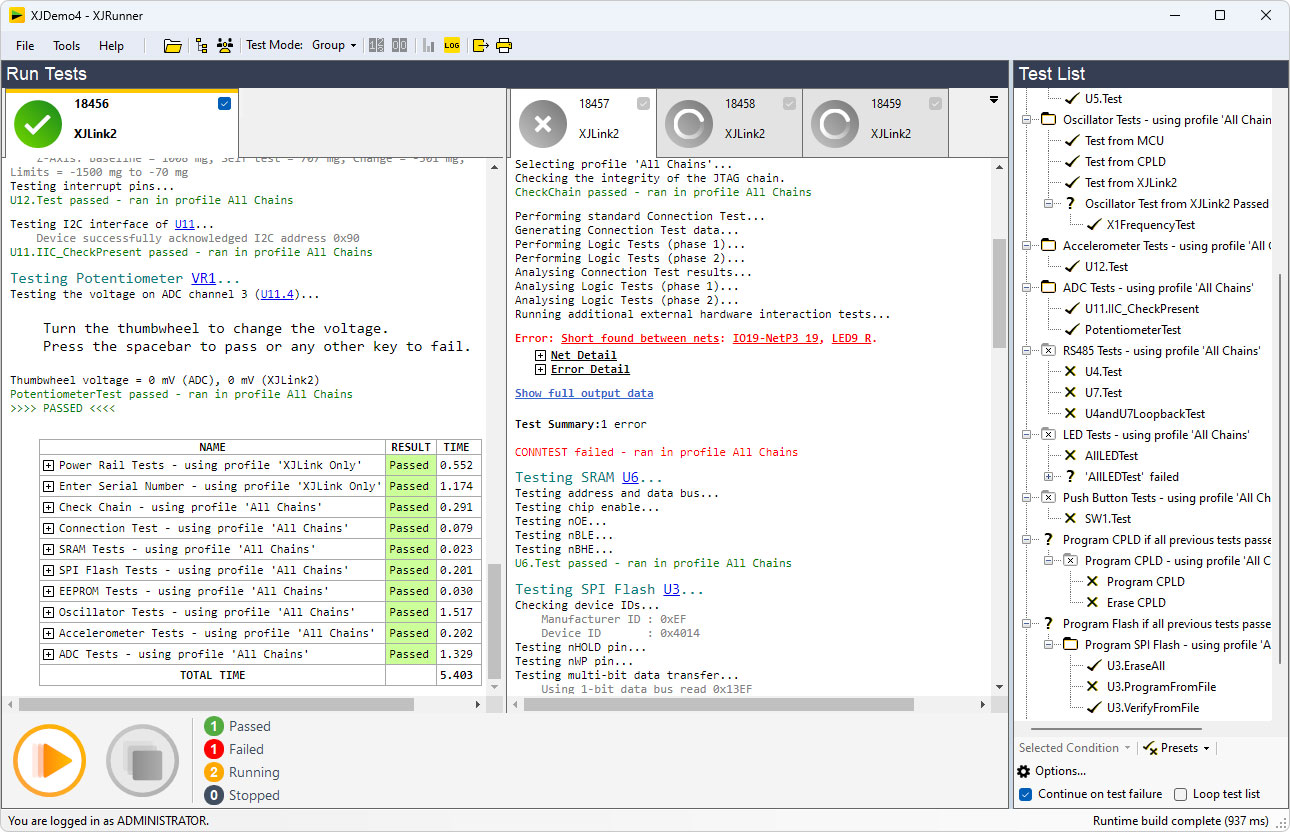Screen dimensions: 1290x832
Task: Follow the LED9 R net link
Action: coord(850,338)
